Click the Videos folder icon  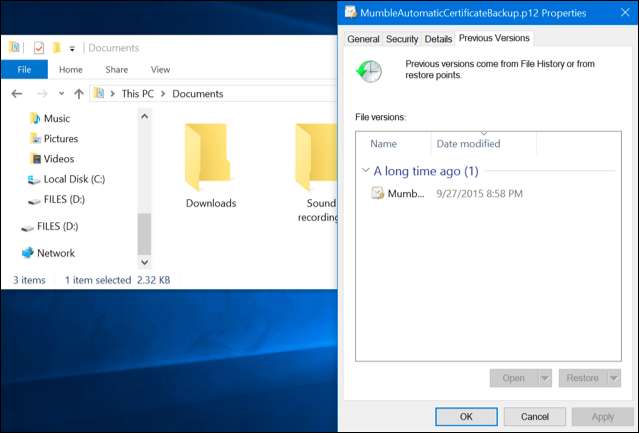(36, 158)
